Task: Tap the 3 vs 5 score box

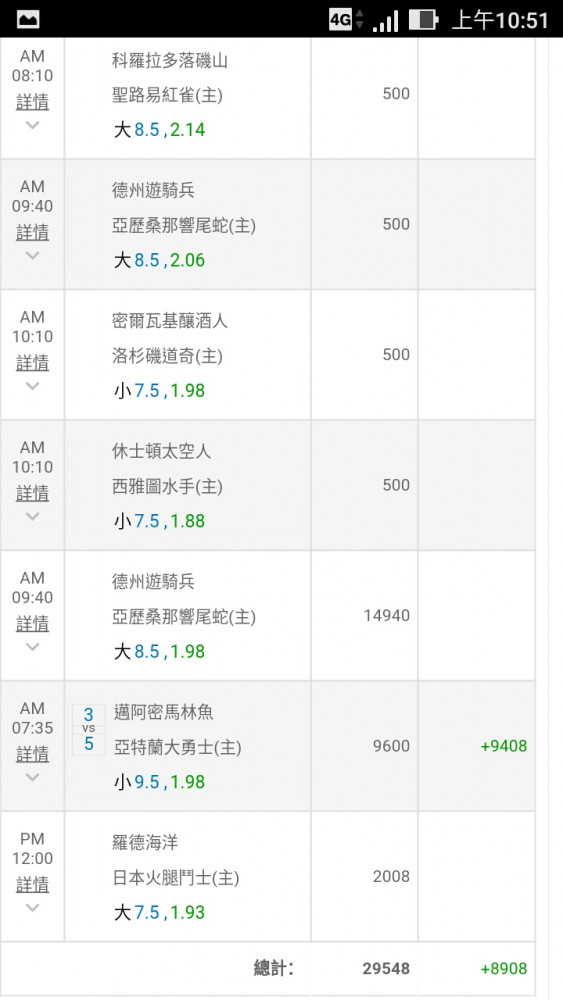Action: point(89,730)
